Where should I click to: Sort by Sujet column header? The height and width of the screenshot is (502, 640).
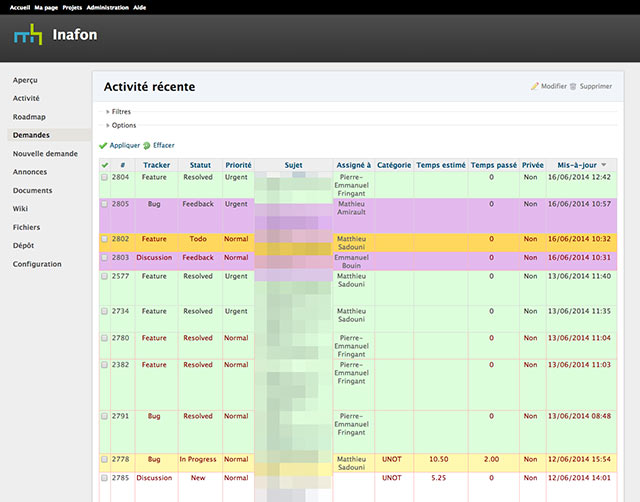tap(293, 165)
